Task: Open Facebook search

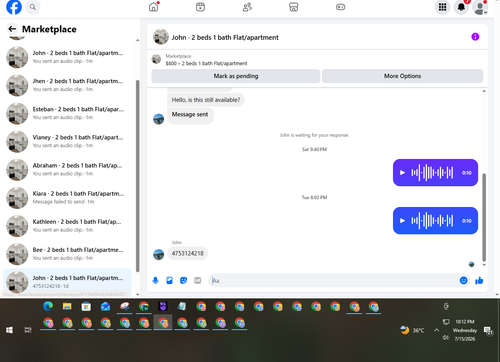Action: pos(33,7)
